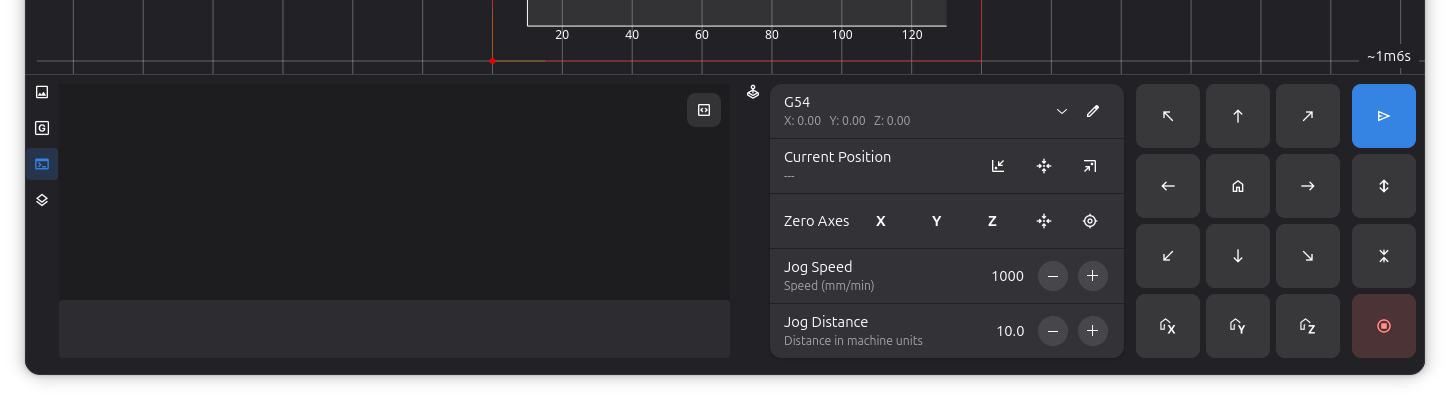
Task: Jog the Z axis with the up-down arrow
Action: [x=1384, y=186]
